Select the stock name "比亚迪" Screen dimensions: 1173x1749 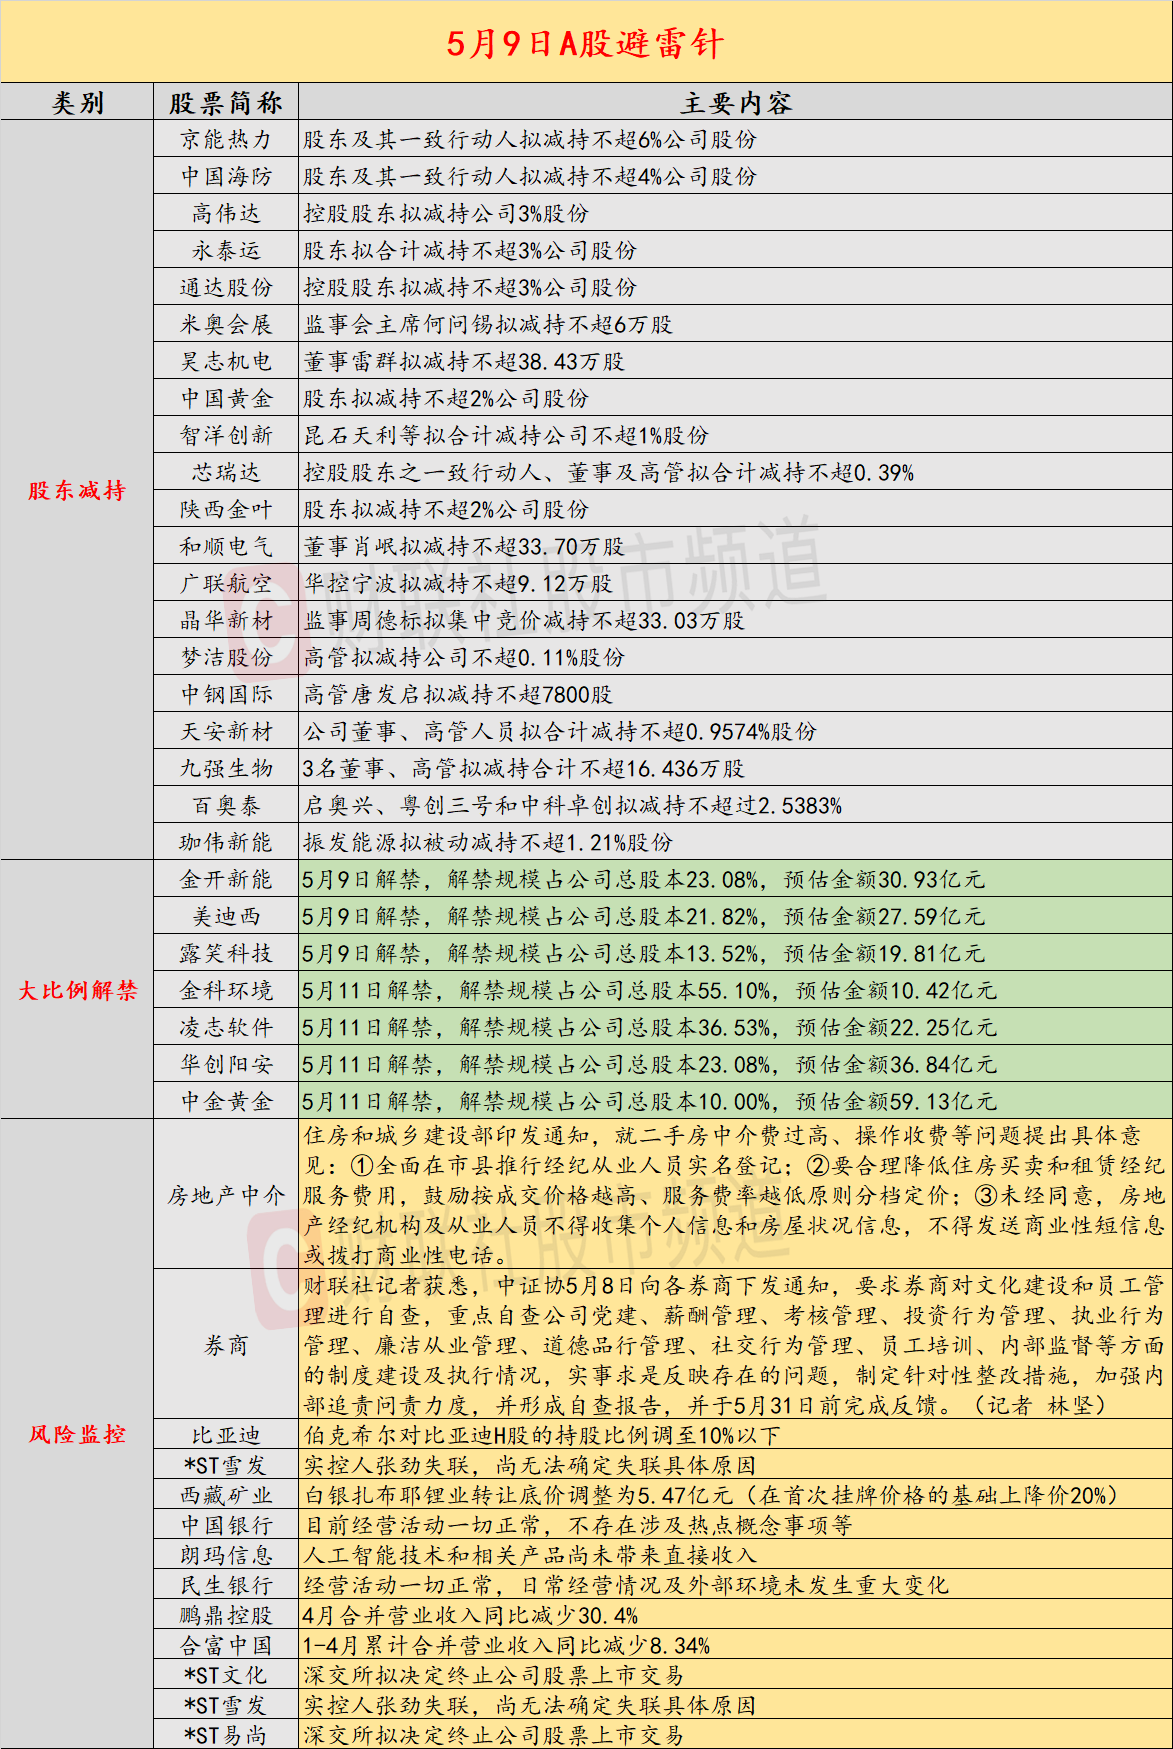pyautogui.click(x=226, y=1435)
